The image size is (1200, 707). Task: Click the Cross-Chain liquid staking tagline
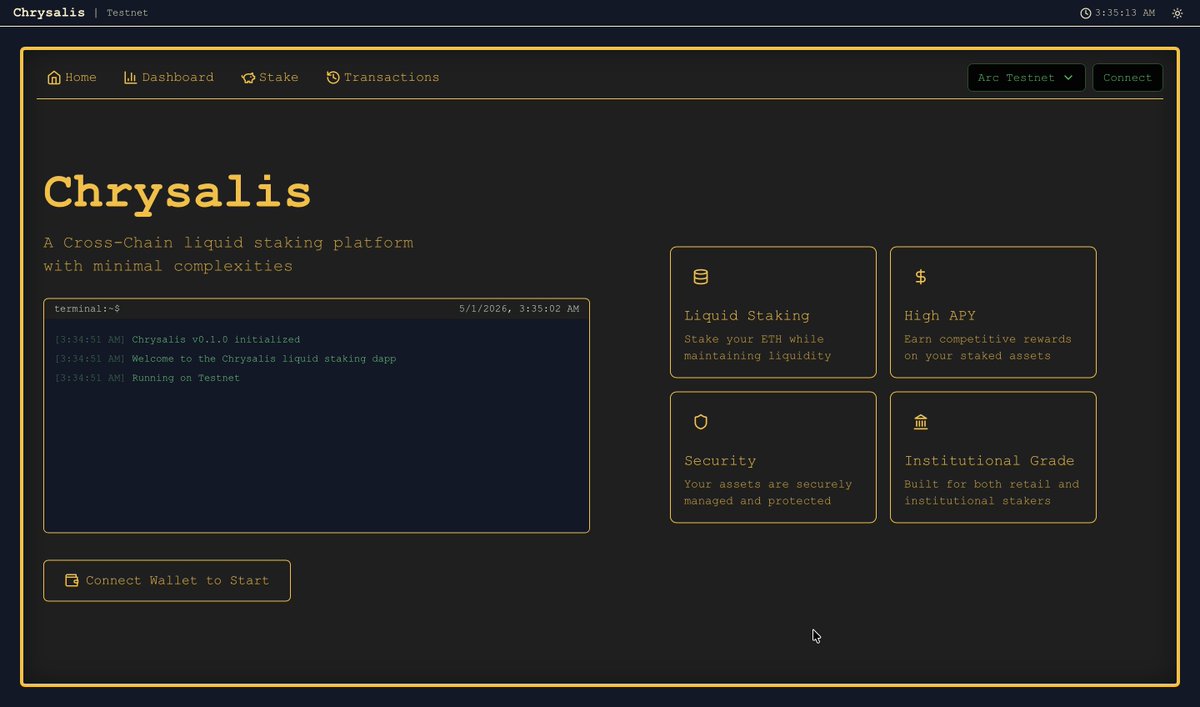pyautogui.click(x=228, y=254)
